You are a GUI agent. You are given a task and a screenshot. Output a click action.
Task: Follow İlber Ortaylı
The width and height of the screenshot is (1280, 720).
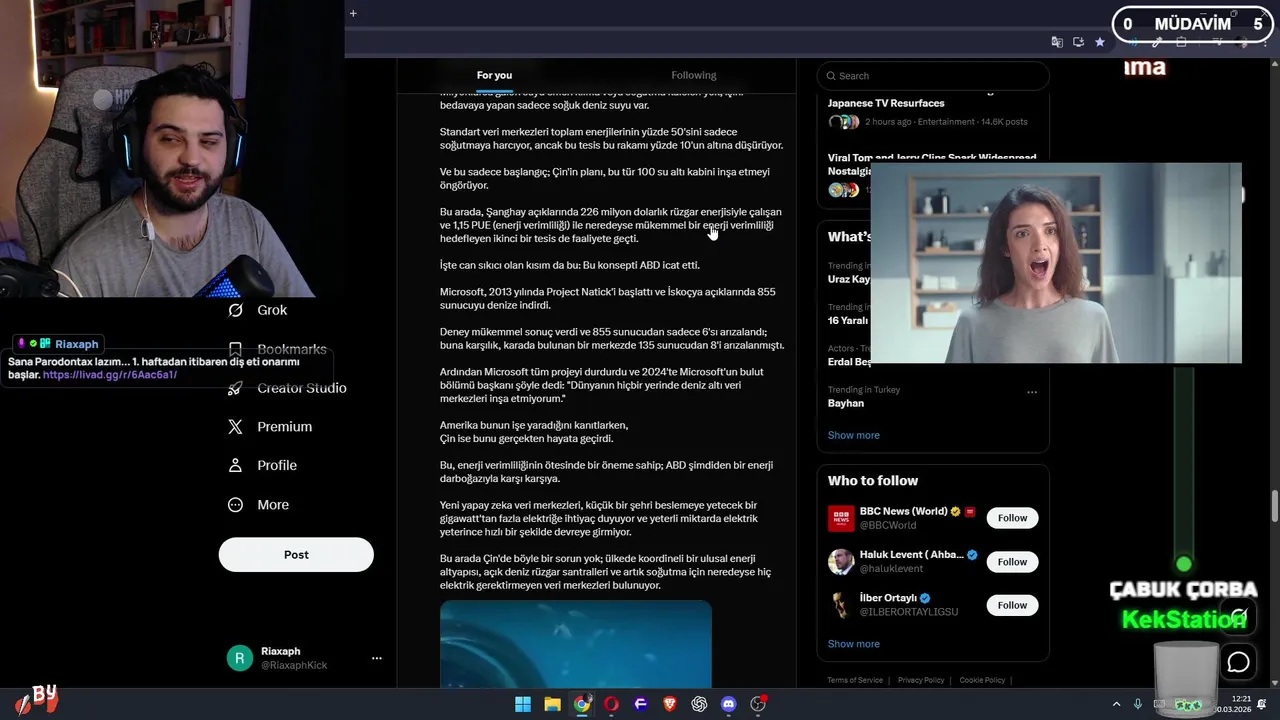1012,605
